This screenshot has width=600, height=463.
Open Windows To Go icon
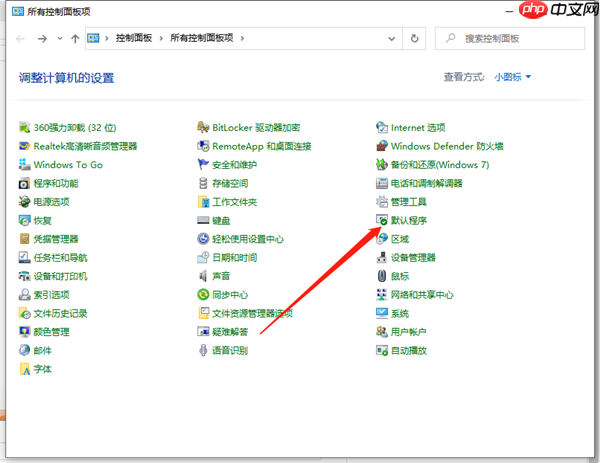click(x=24, y=165)
